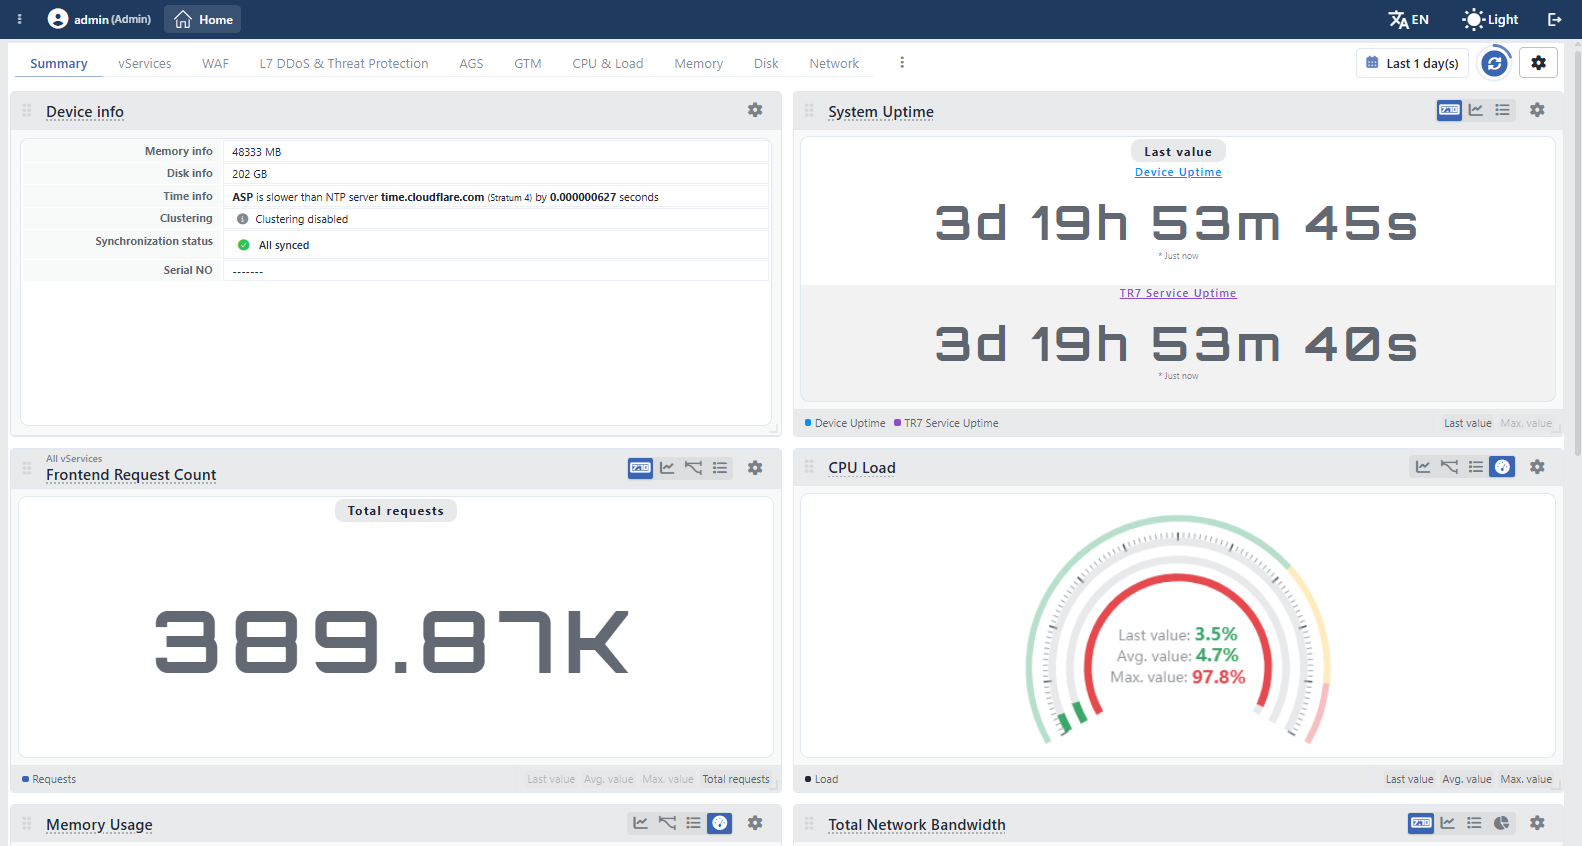Screen dimensions: 1582x846
Task: Open Total Network Bandwidth settings gear
Action: (1537, 823)
